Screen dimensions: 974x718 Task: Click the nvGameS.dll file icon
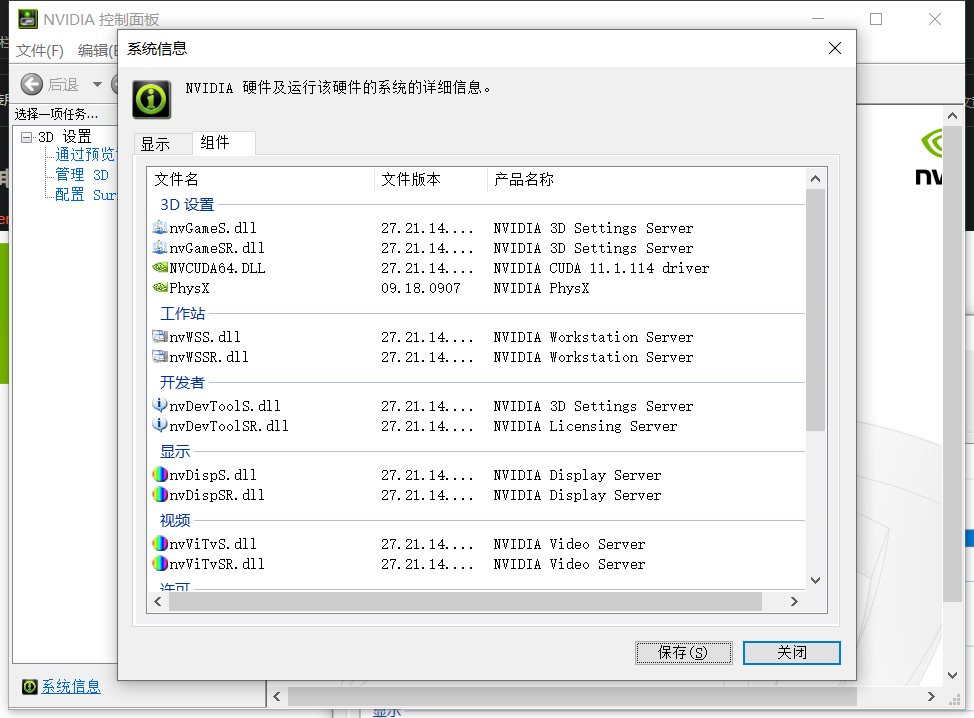pyautogui.click(x=160, y=228)
